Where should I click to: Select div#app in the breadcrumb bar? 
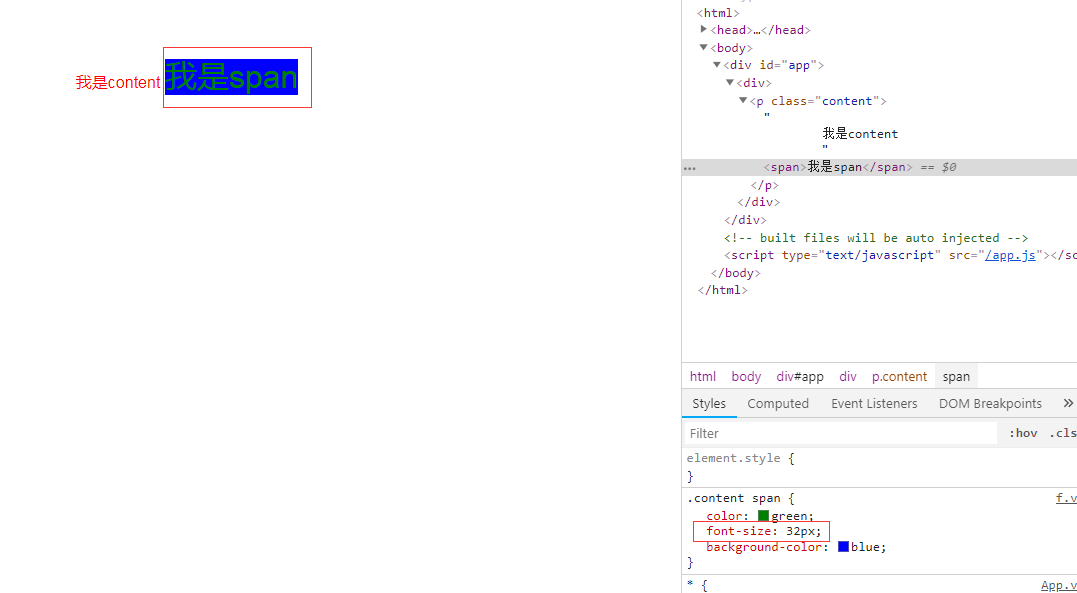click(800, 377)
